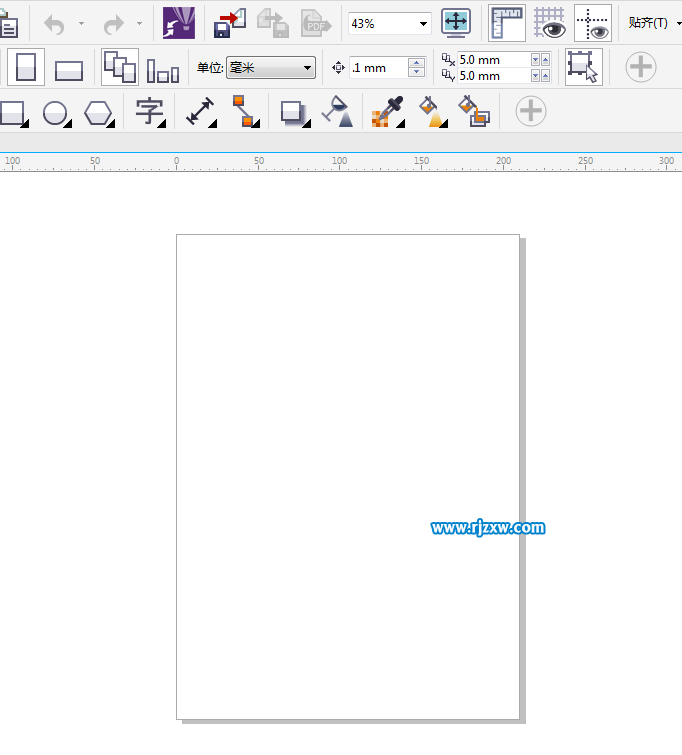Select the Parallel Dimension tool
682x755 pixels.
(201, 112)
